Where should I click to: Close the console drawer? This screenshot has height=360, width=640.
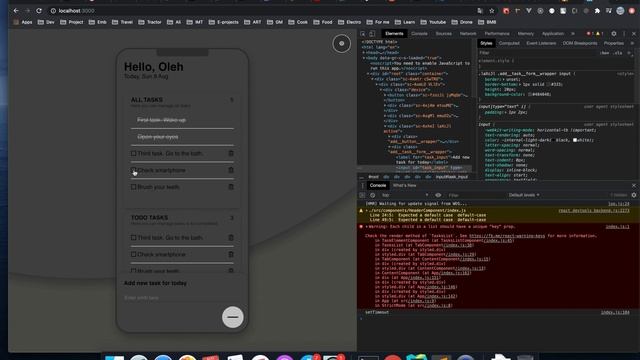tap(633, 185)
